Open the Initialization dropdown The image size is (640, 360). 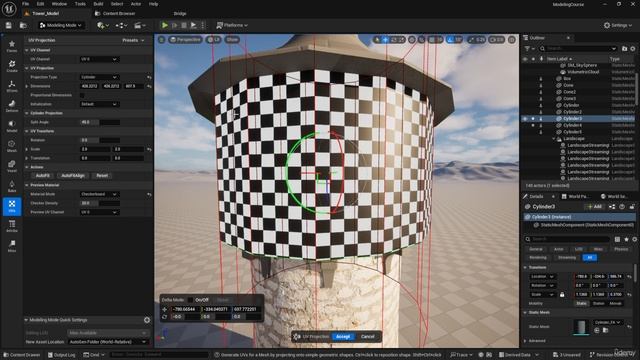tap(99, 104)
